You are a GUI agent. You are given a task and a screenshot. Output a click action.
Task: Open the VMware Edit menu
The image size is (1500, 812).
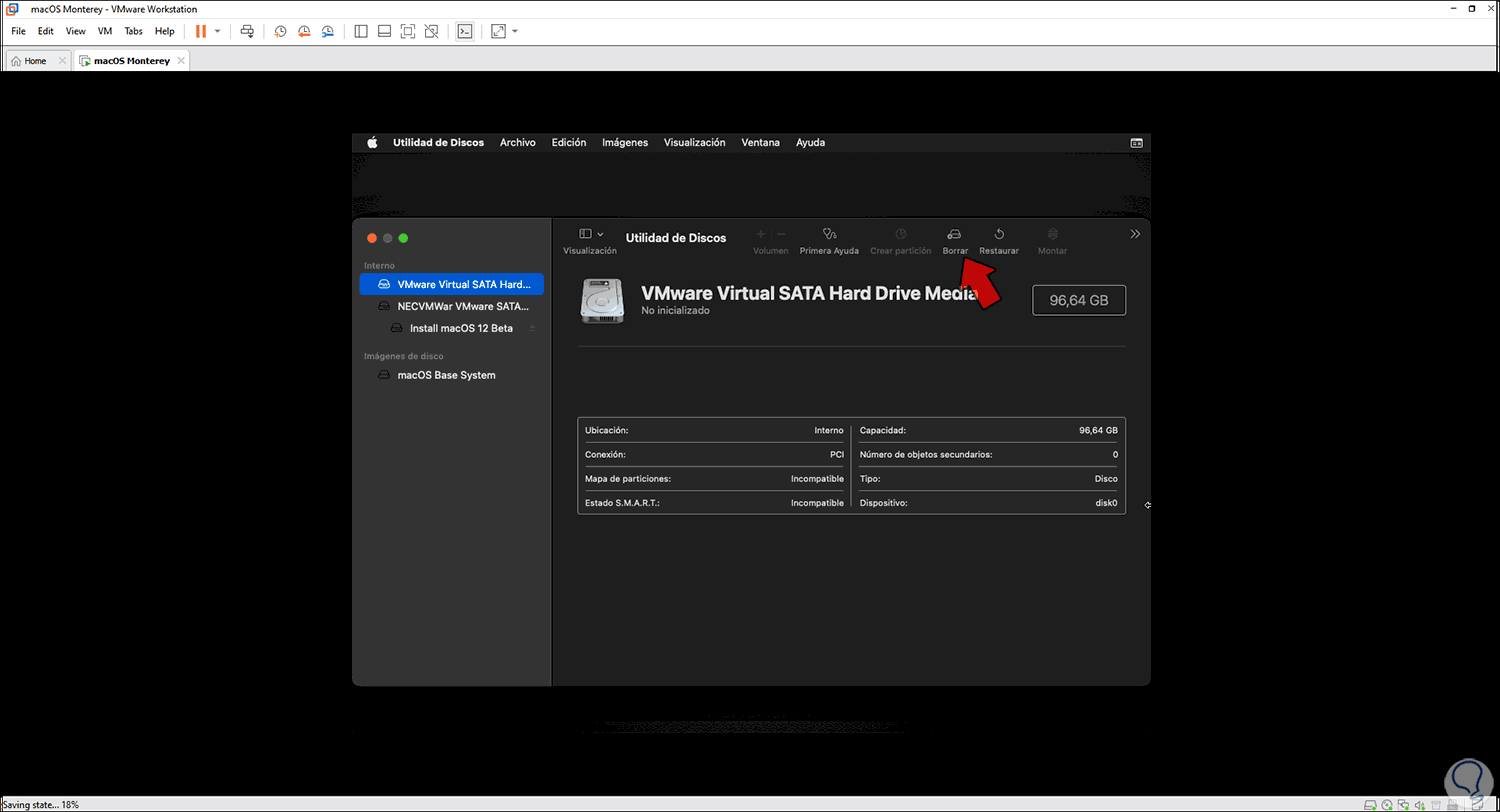tap(46, 31)
